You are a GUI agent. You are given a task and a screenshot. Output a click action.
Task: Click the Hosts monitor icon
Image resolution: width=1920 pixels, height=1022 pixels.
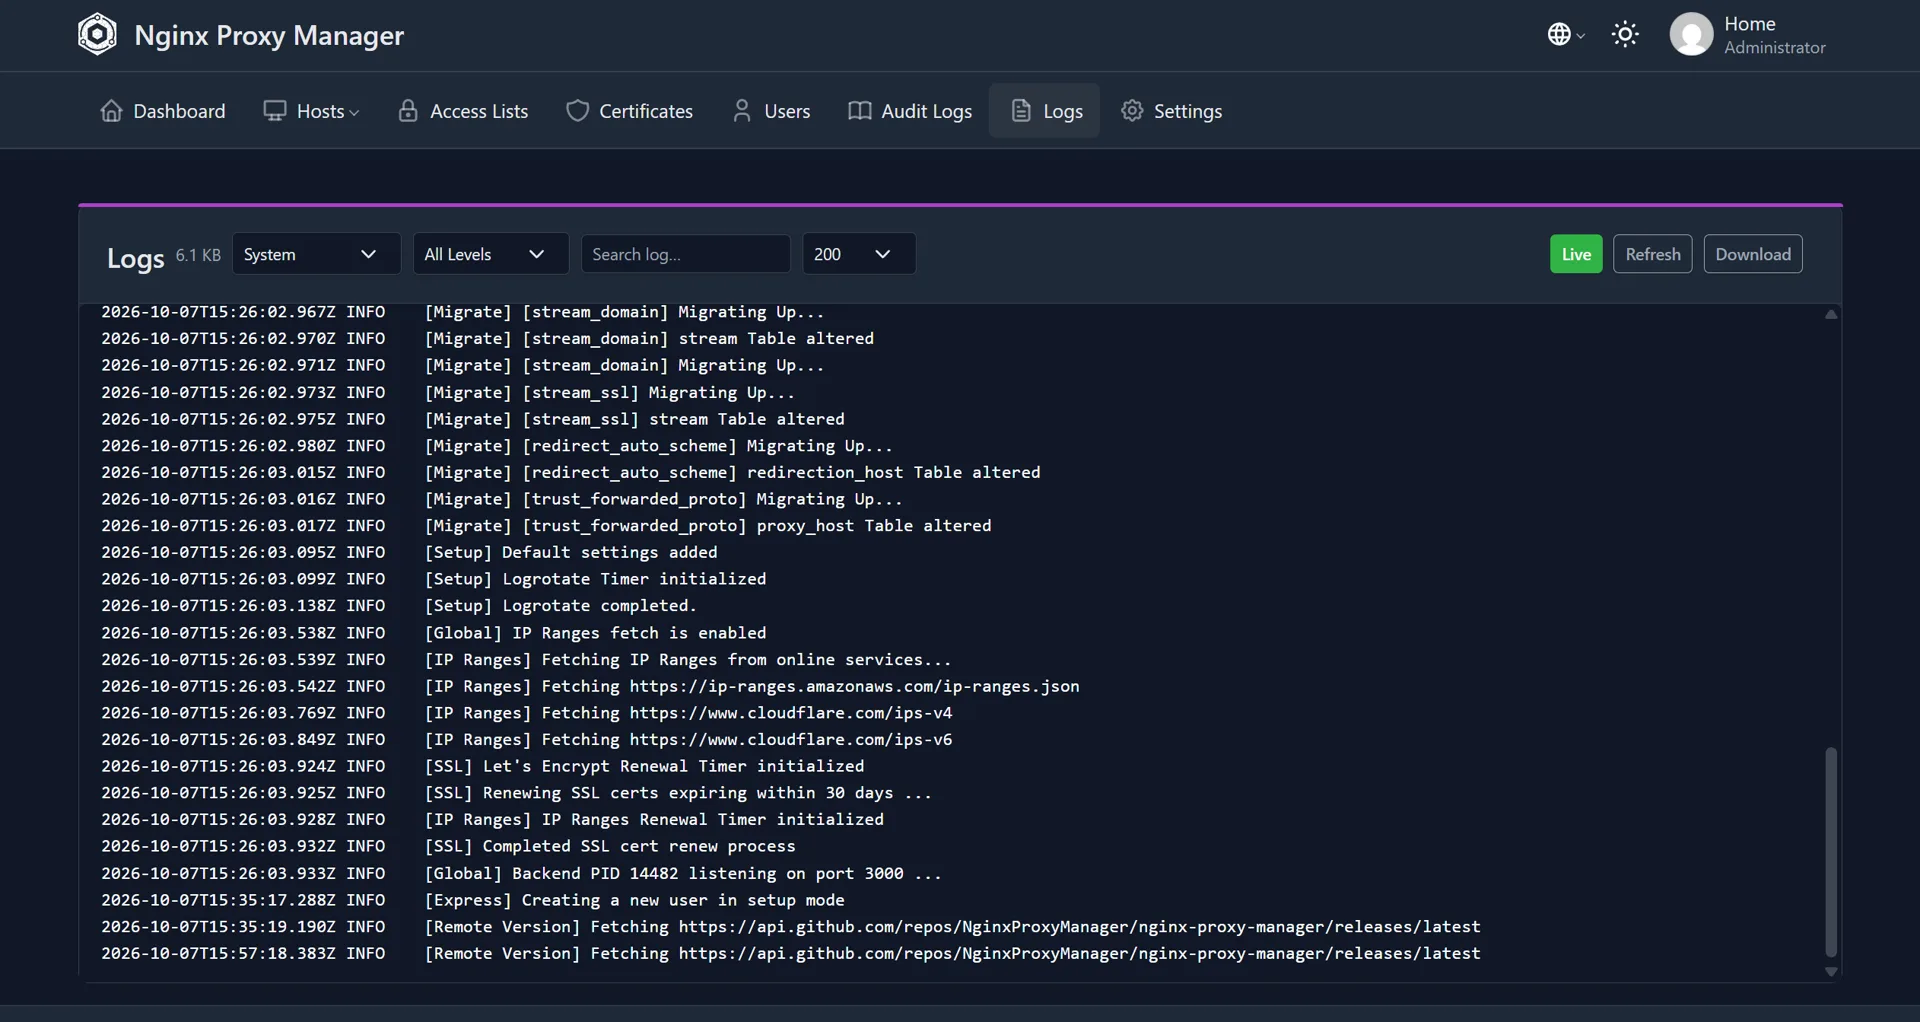point(274,111)
